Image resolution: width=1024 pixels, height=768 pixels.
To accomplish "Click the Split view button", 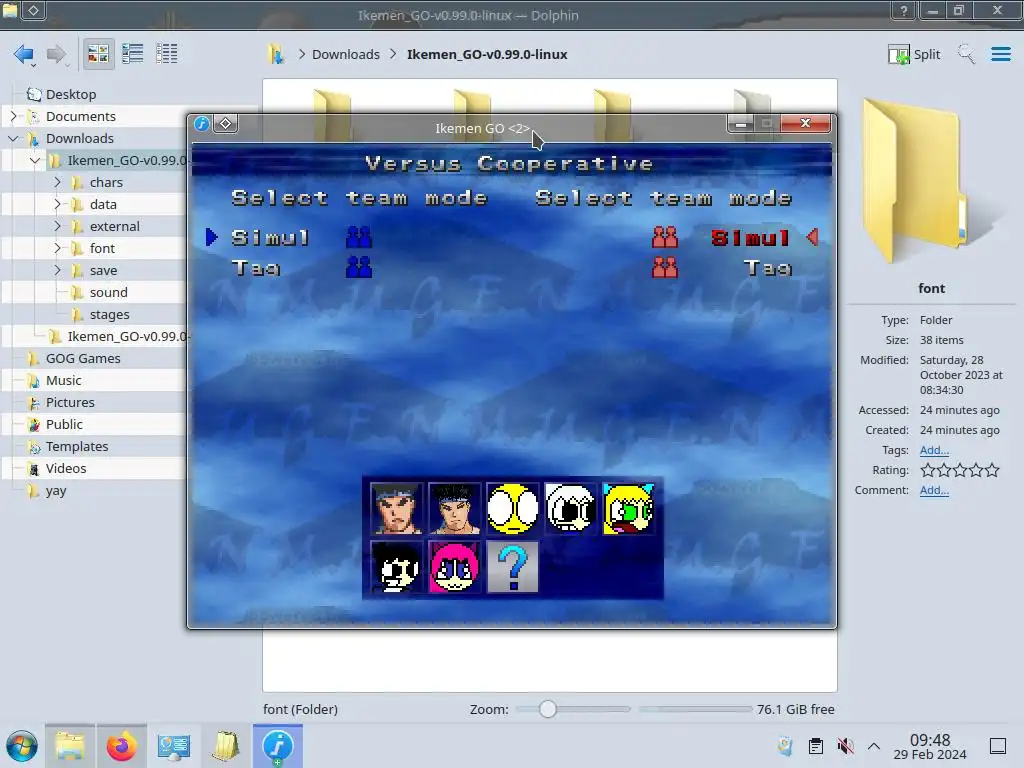I will pyautogui.click(x=914, y=54).
